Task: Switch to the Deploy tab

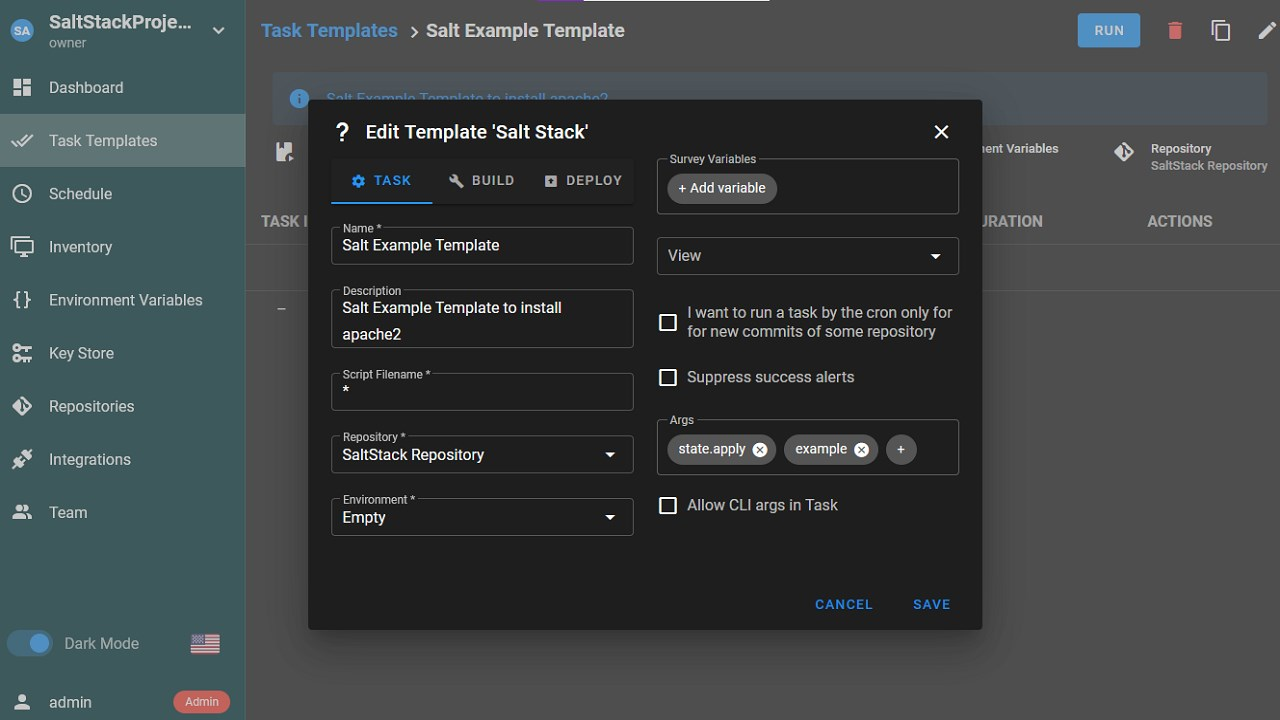Action: pyautogui.click(x=583, y=181)
